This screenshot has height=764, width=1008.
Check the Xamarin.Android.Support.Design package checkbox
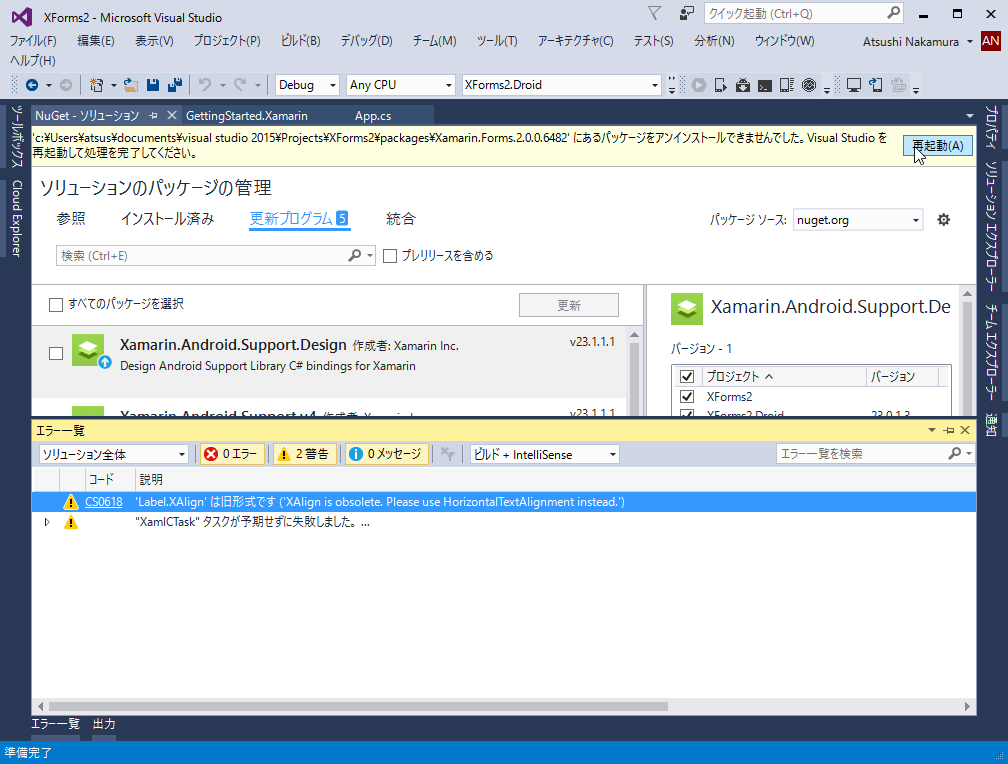tap(56, 354)
